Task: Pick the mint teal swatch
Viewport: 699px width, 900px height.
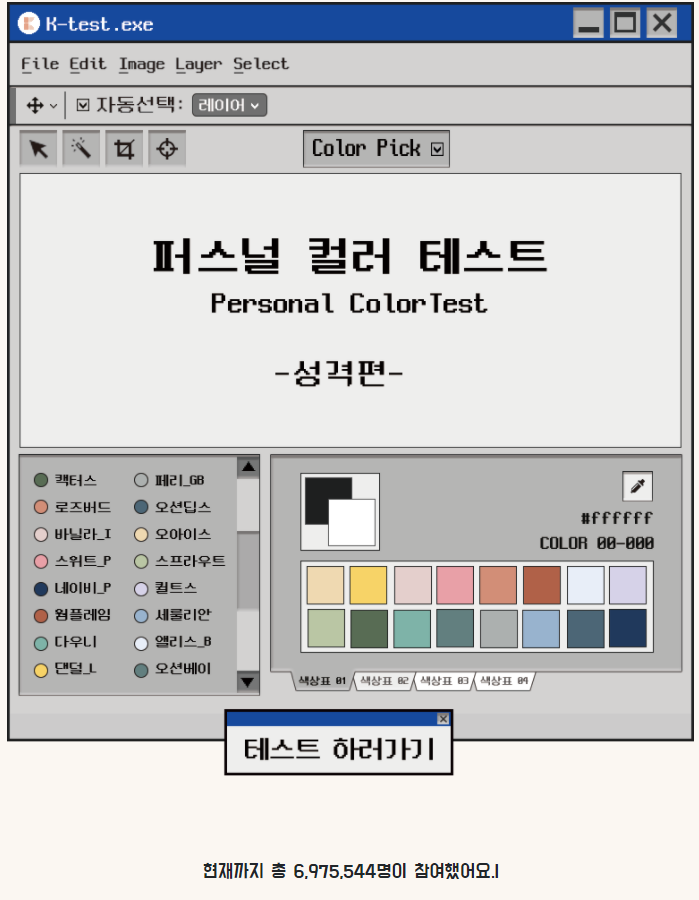Action: tap(413, 629)
